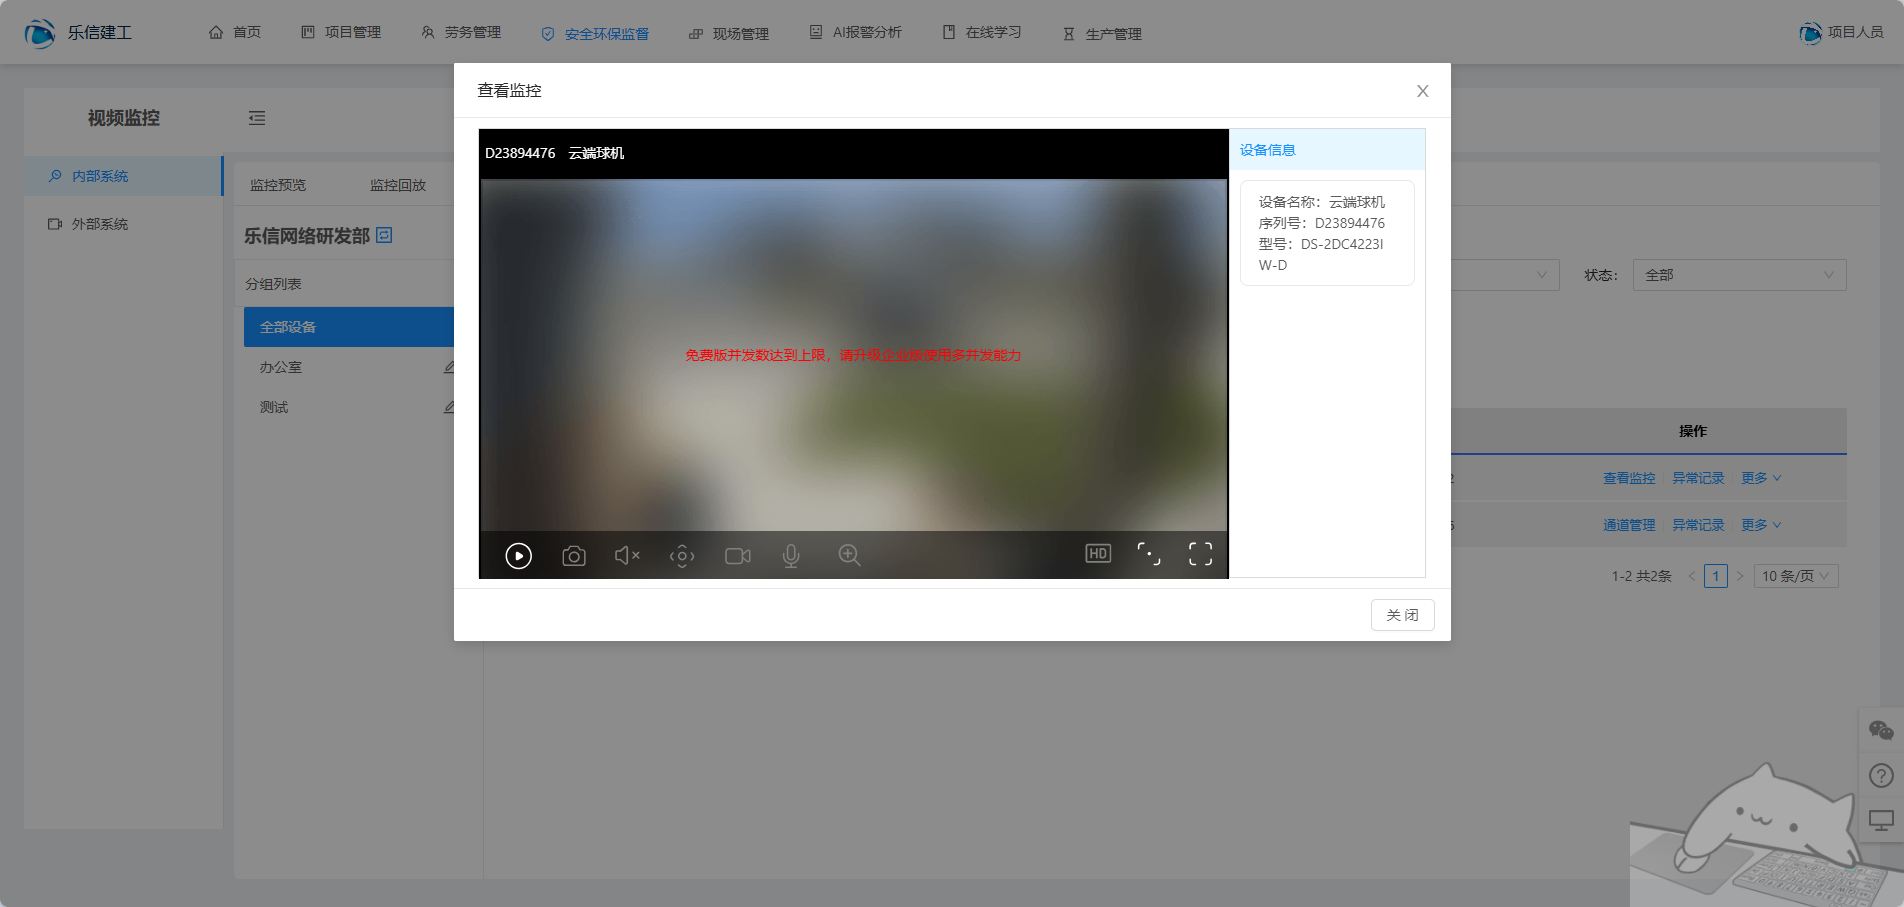Take a snapshot with the camera icon

click(x=574, y=555)
